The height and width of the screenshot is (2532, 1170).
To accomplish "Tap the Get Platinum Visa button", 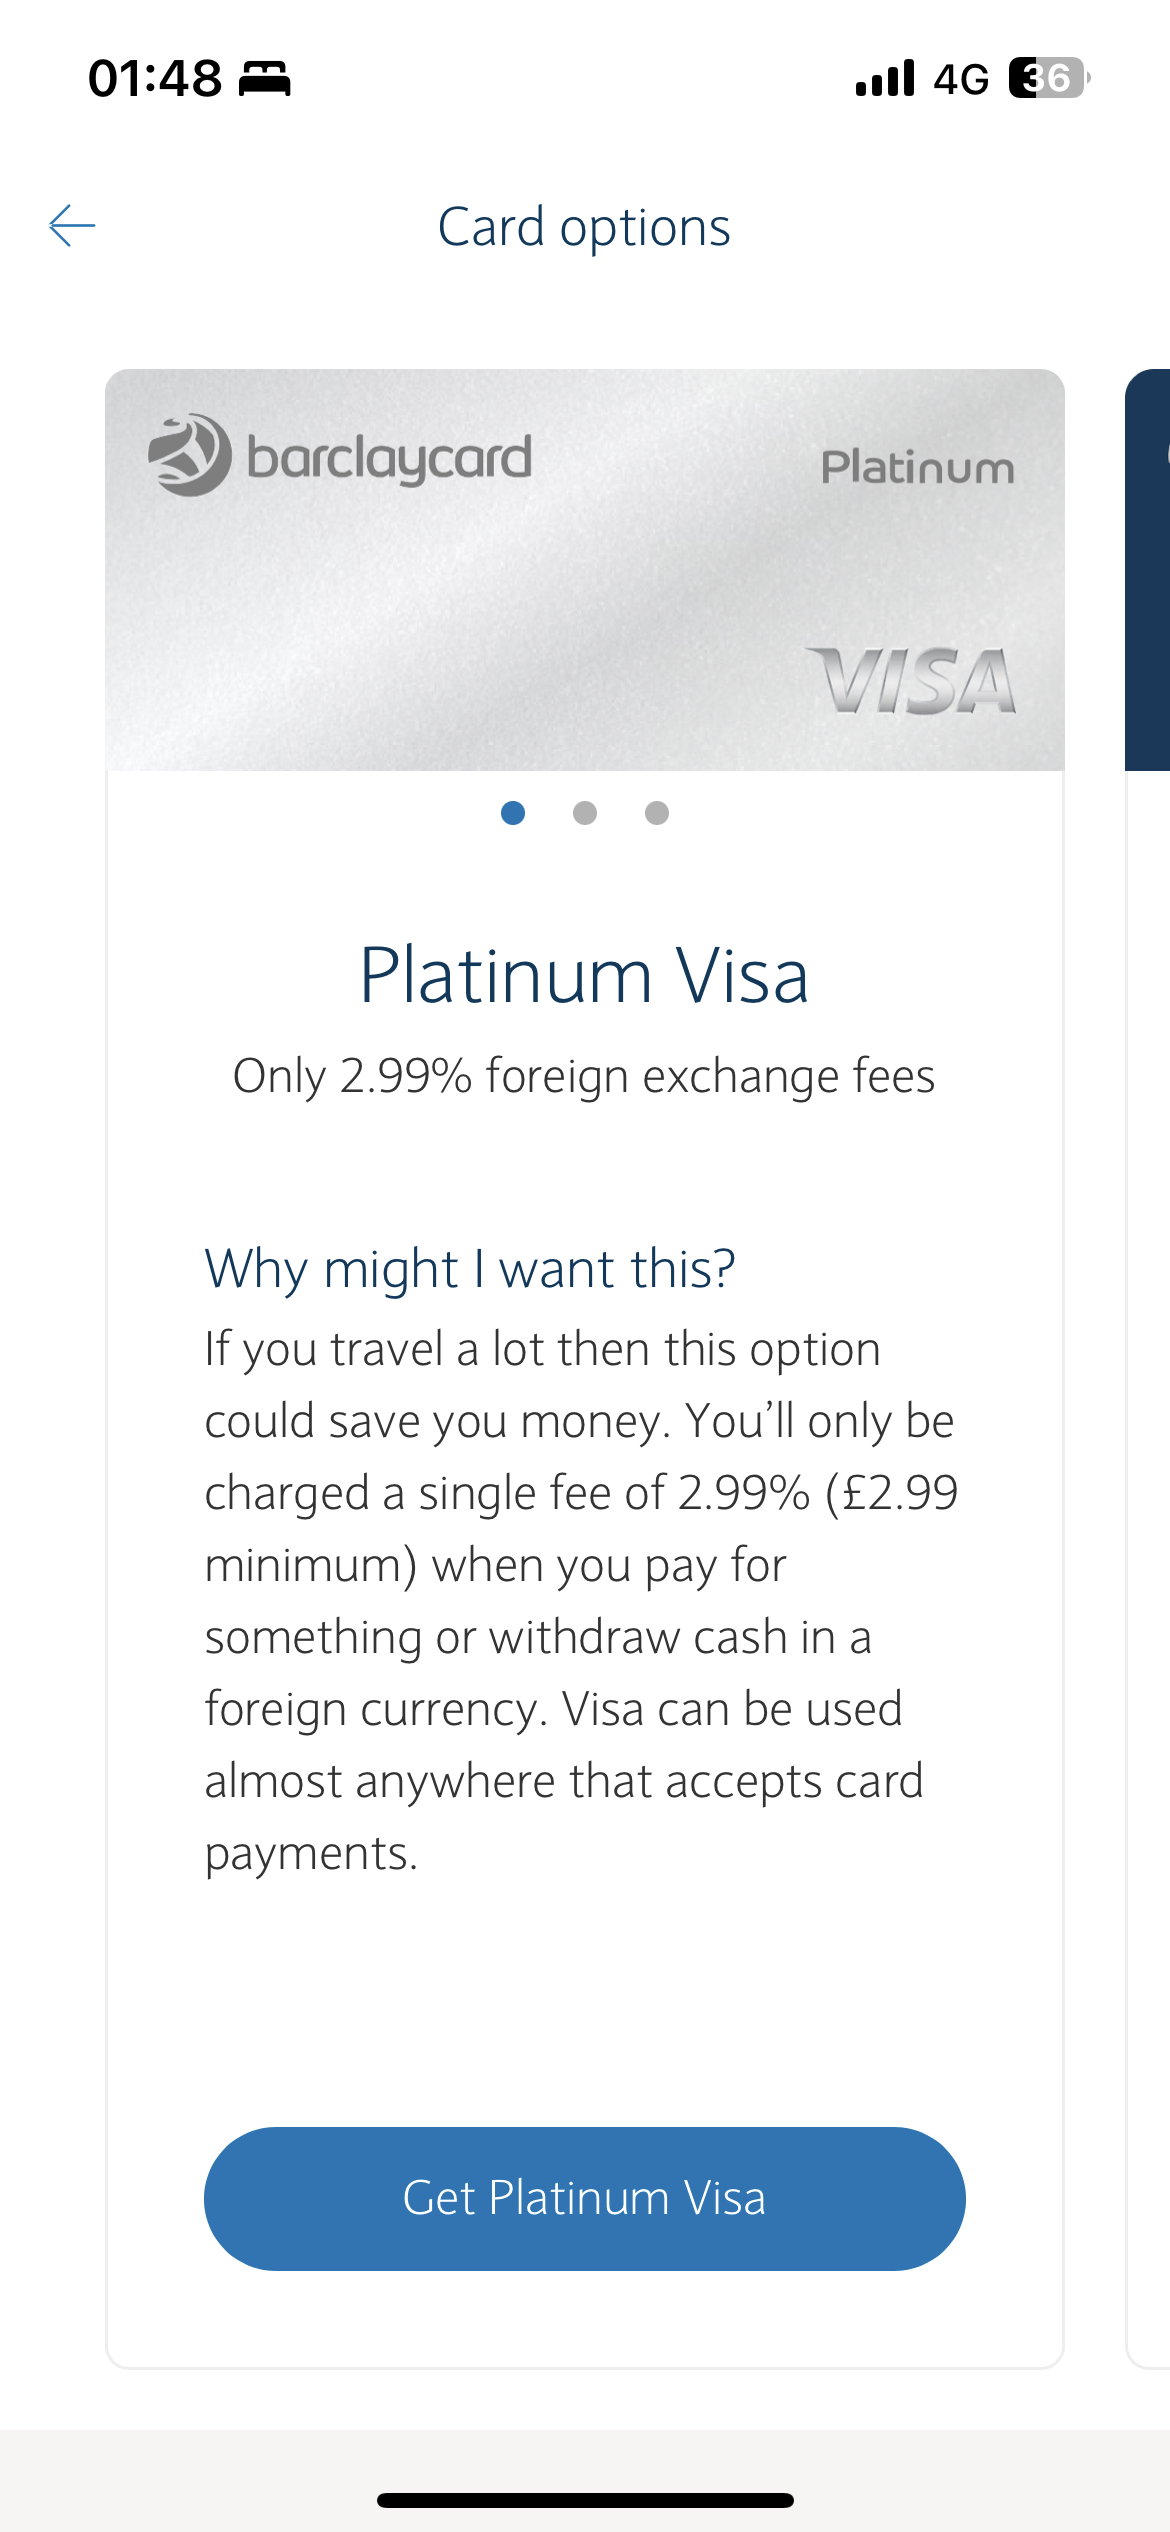I will 585,2199.
